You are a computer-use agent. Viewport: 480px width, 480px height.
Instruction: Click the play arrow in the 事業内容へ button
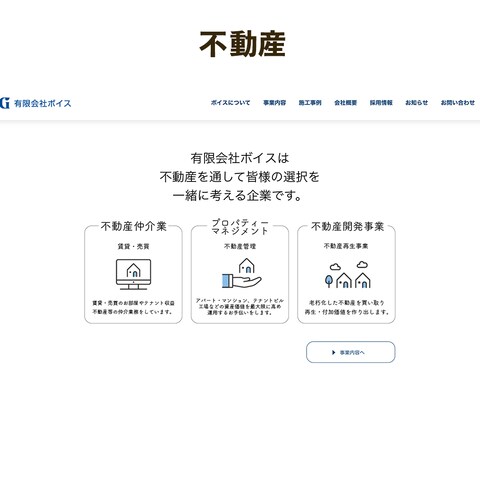click(334, 352)
